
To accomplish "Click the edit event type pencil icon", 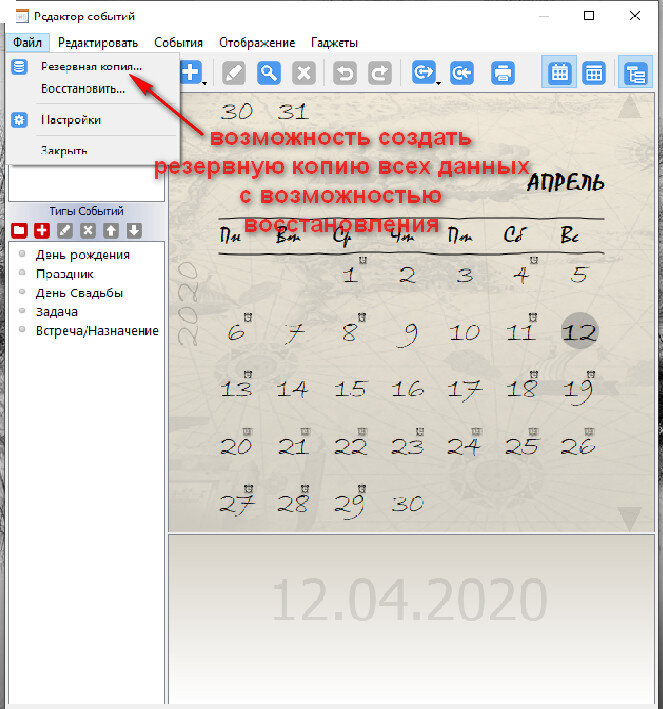I will coord(65,231).
